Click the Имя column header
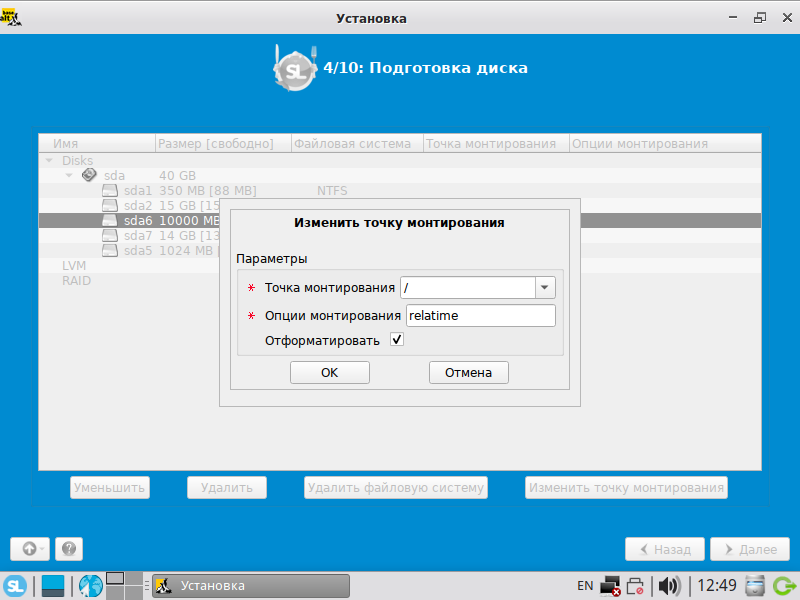 click(x=97, y=143)
